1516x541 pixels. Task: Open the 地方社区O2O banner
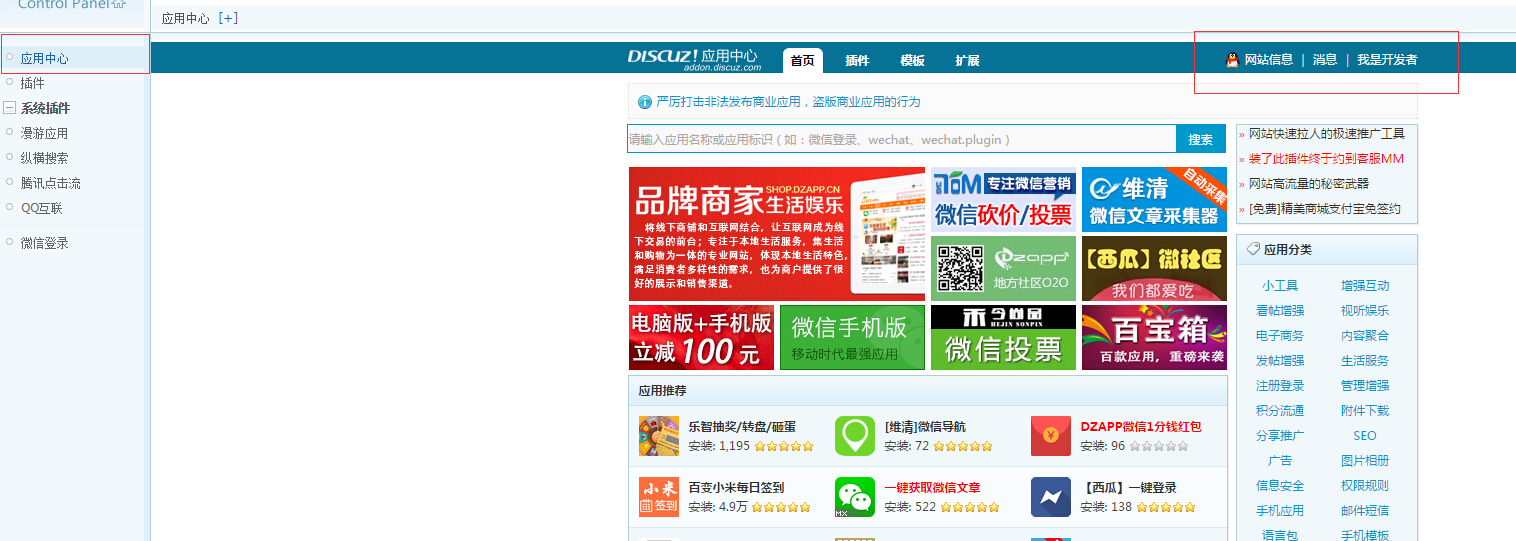[1003, 268]
